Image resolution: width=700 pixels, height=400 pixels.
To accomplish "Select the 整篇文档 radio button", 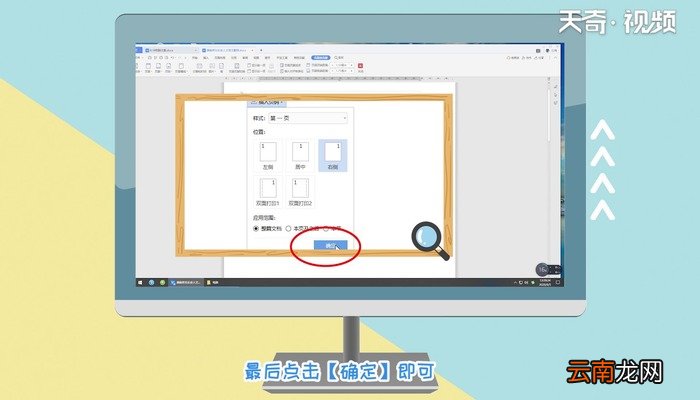I will coord(256,229).
